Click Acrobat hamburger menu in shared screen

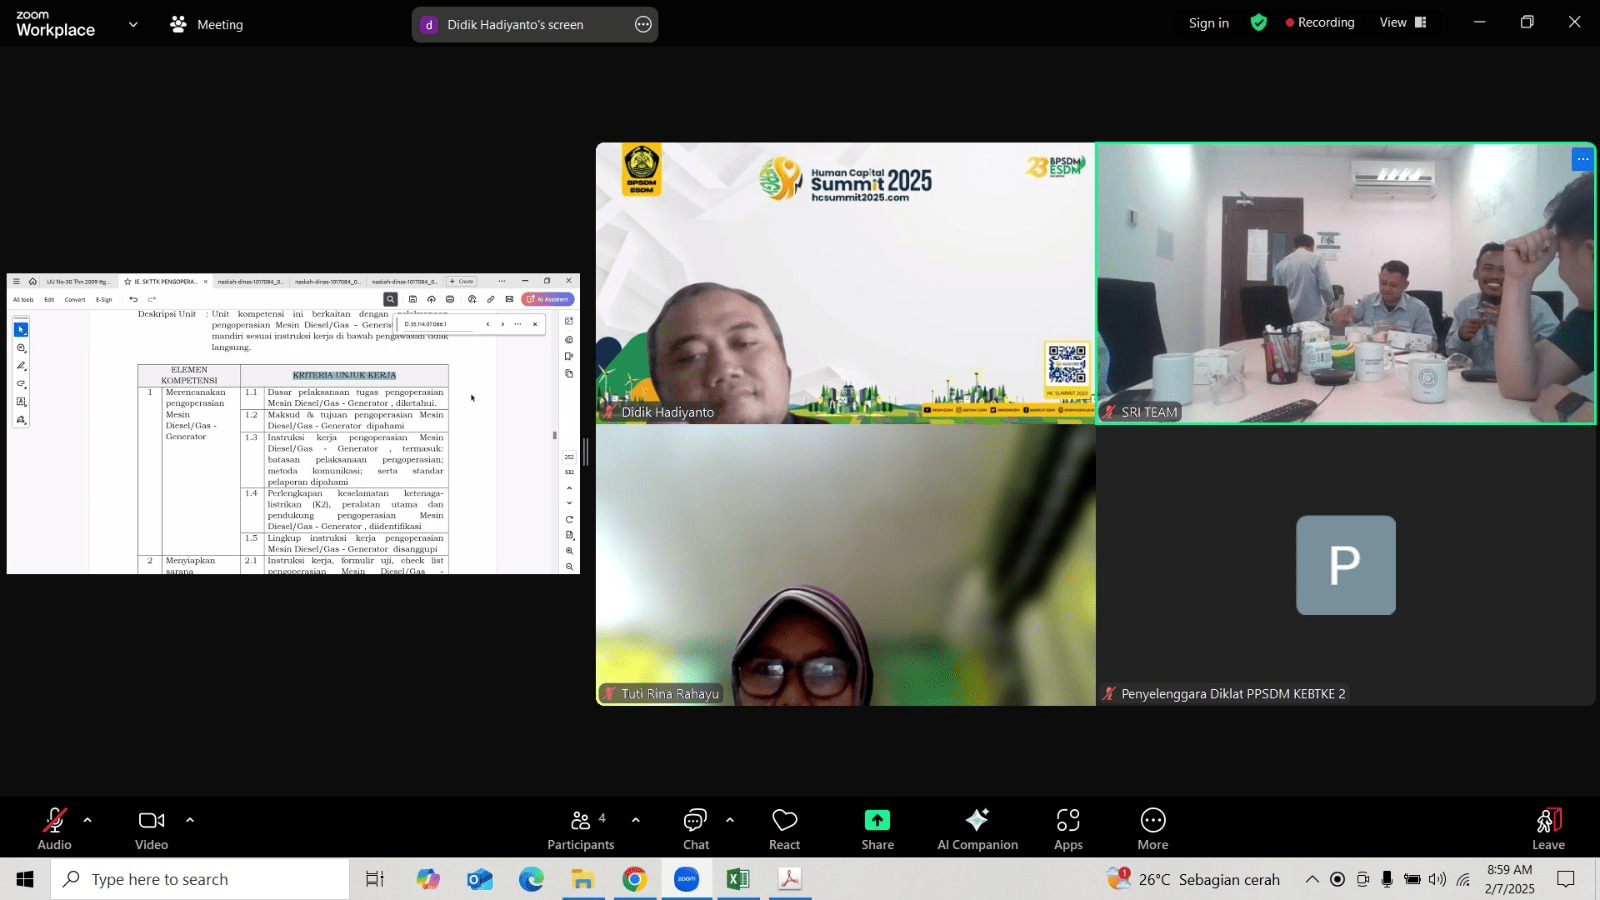coord(16,281)
